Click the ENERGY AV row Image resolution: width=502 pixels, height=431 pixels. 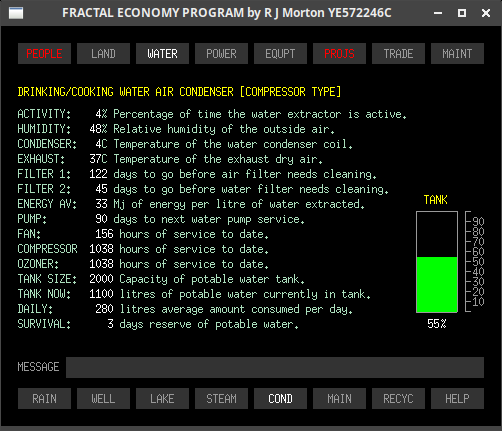pos(191,204)
